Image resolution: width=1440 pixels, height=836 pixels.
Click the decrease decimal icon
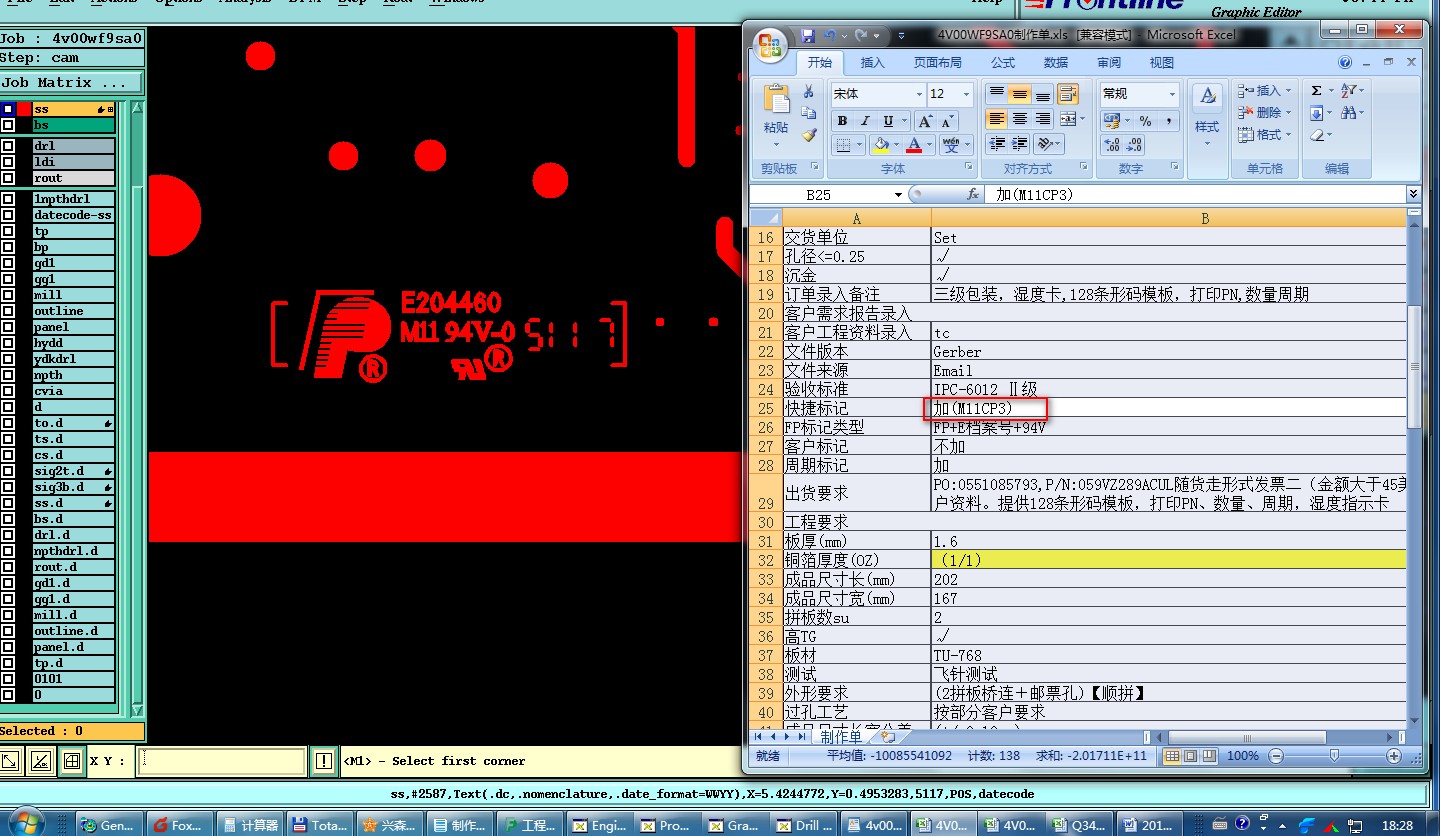click(1135, 145)
